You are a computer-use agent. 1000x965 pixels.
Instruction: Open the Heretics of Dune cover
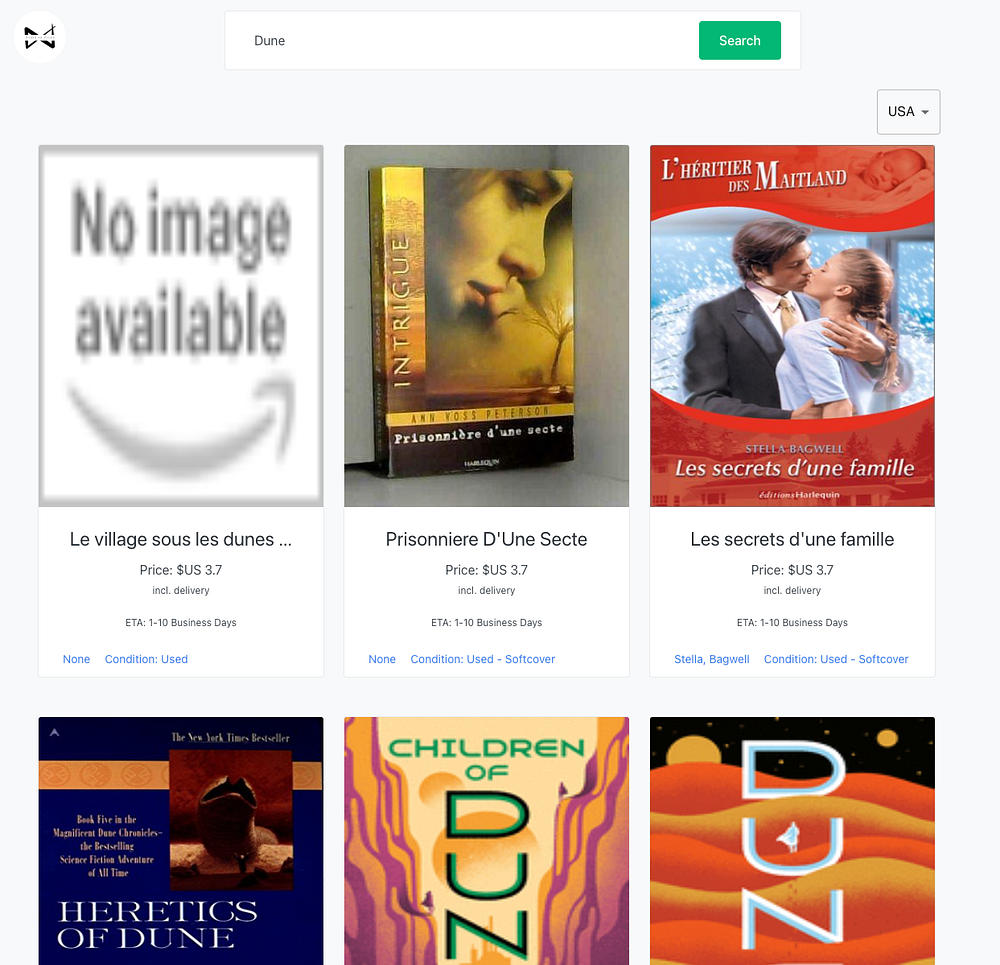[x=181, y=841]
